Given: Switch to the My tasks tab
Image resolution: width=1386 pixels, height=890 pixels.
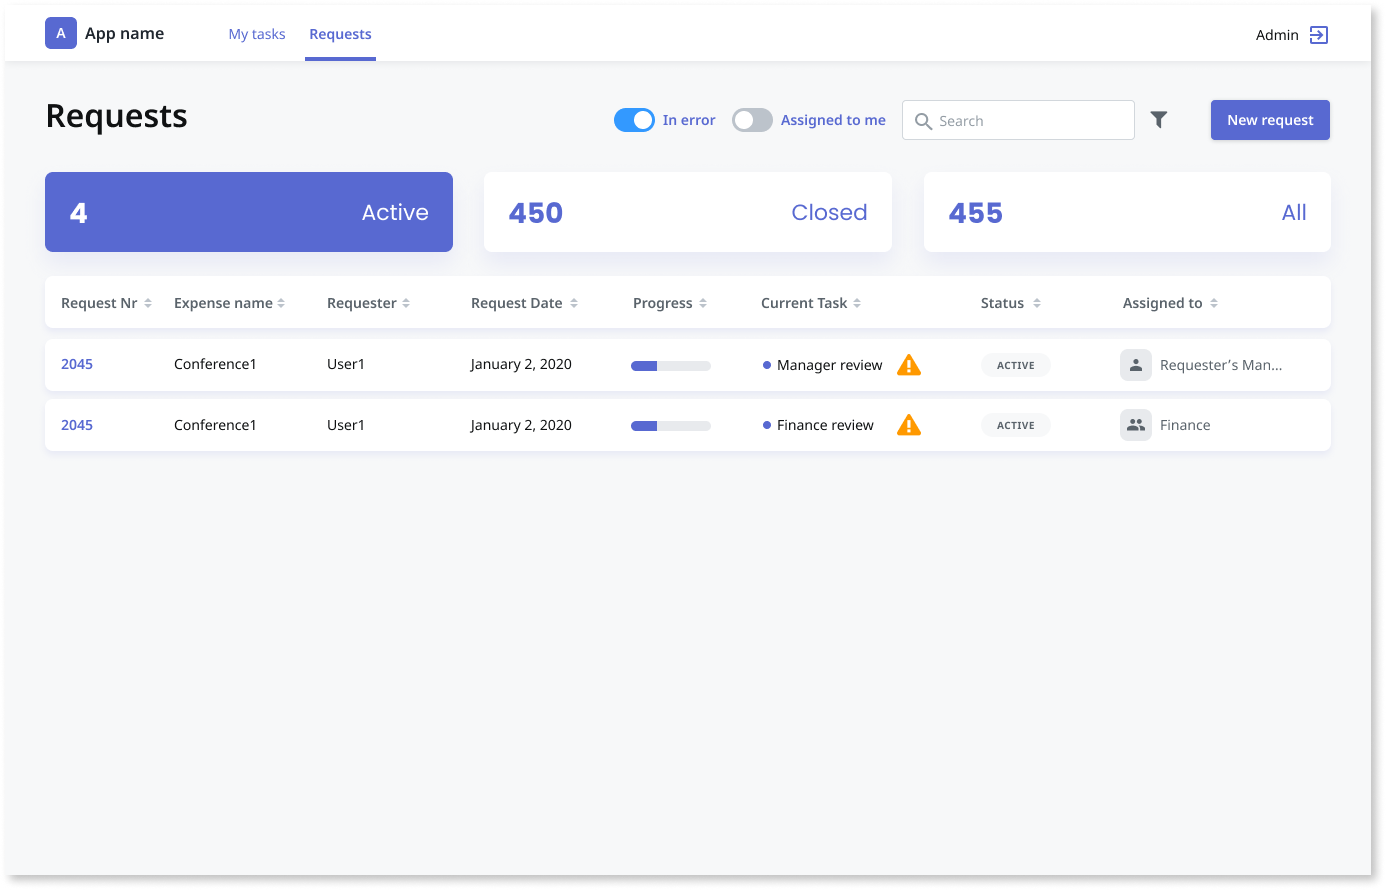Looking at the screenshot, I should tap(257, 33).
